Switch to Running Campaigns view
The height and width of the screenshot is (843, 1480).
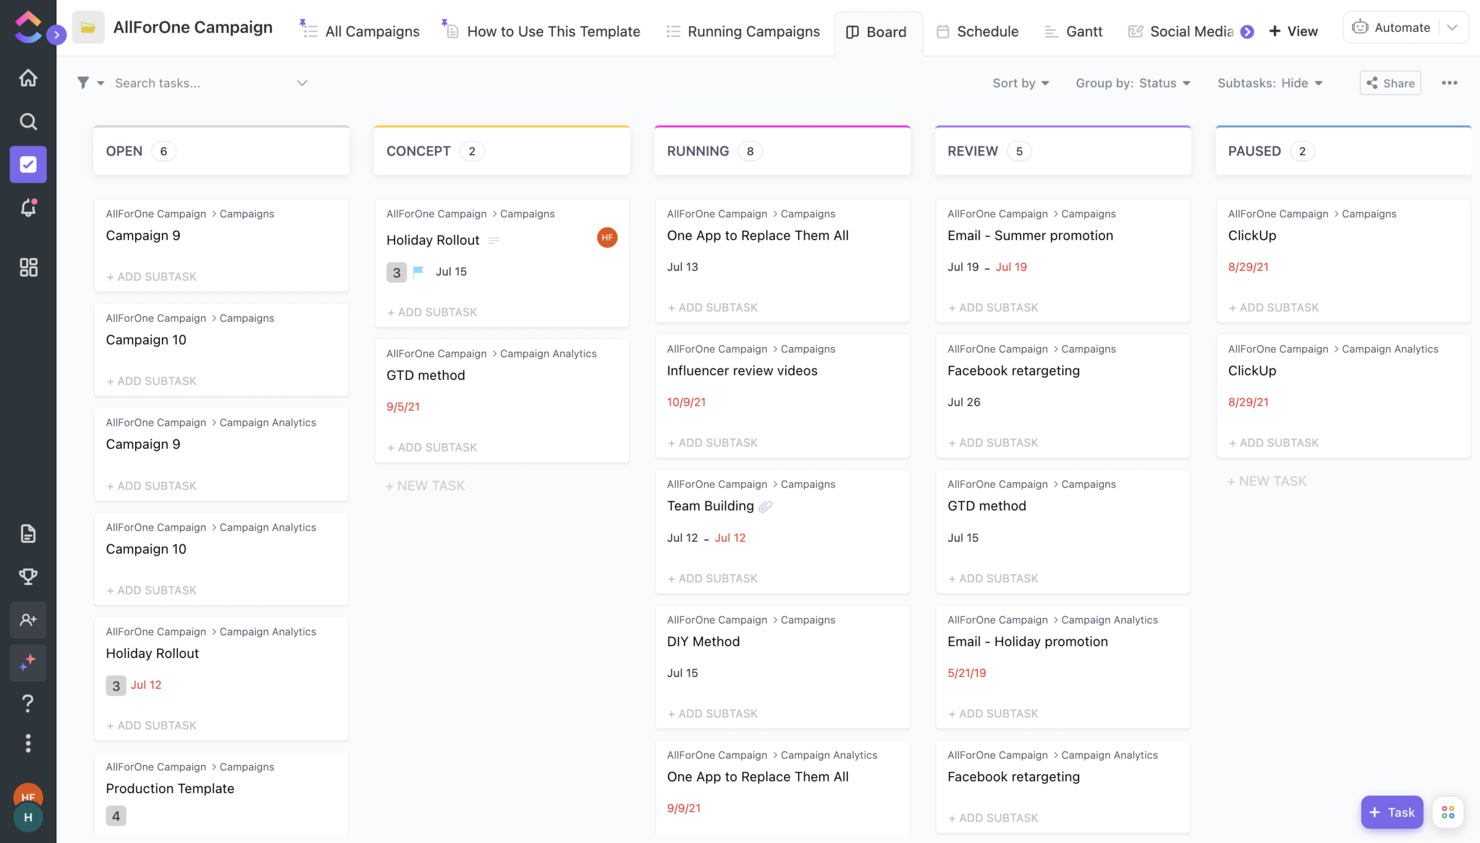[x=743, y=31]
